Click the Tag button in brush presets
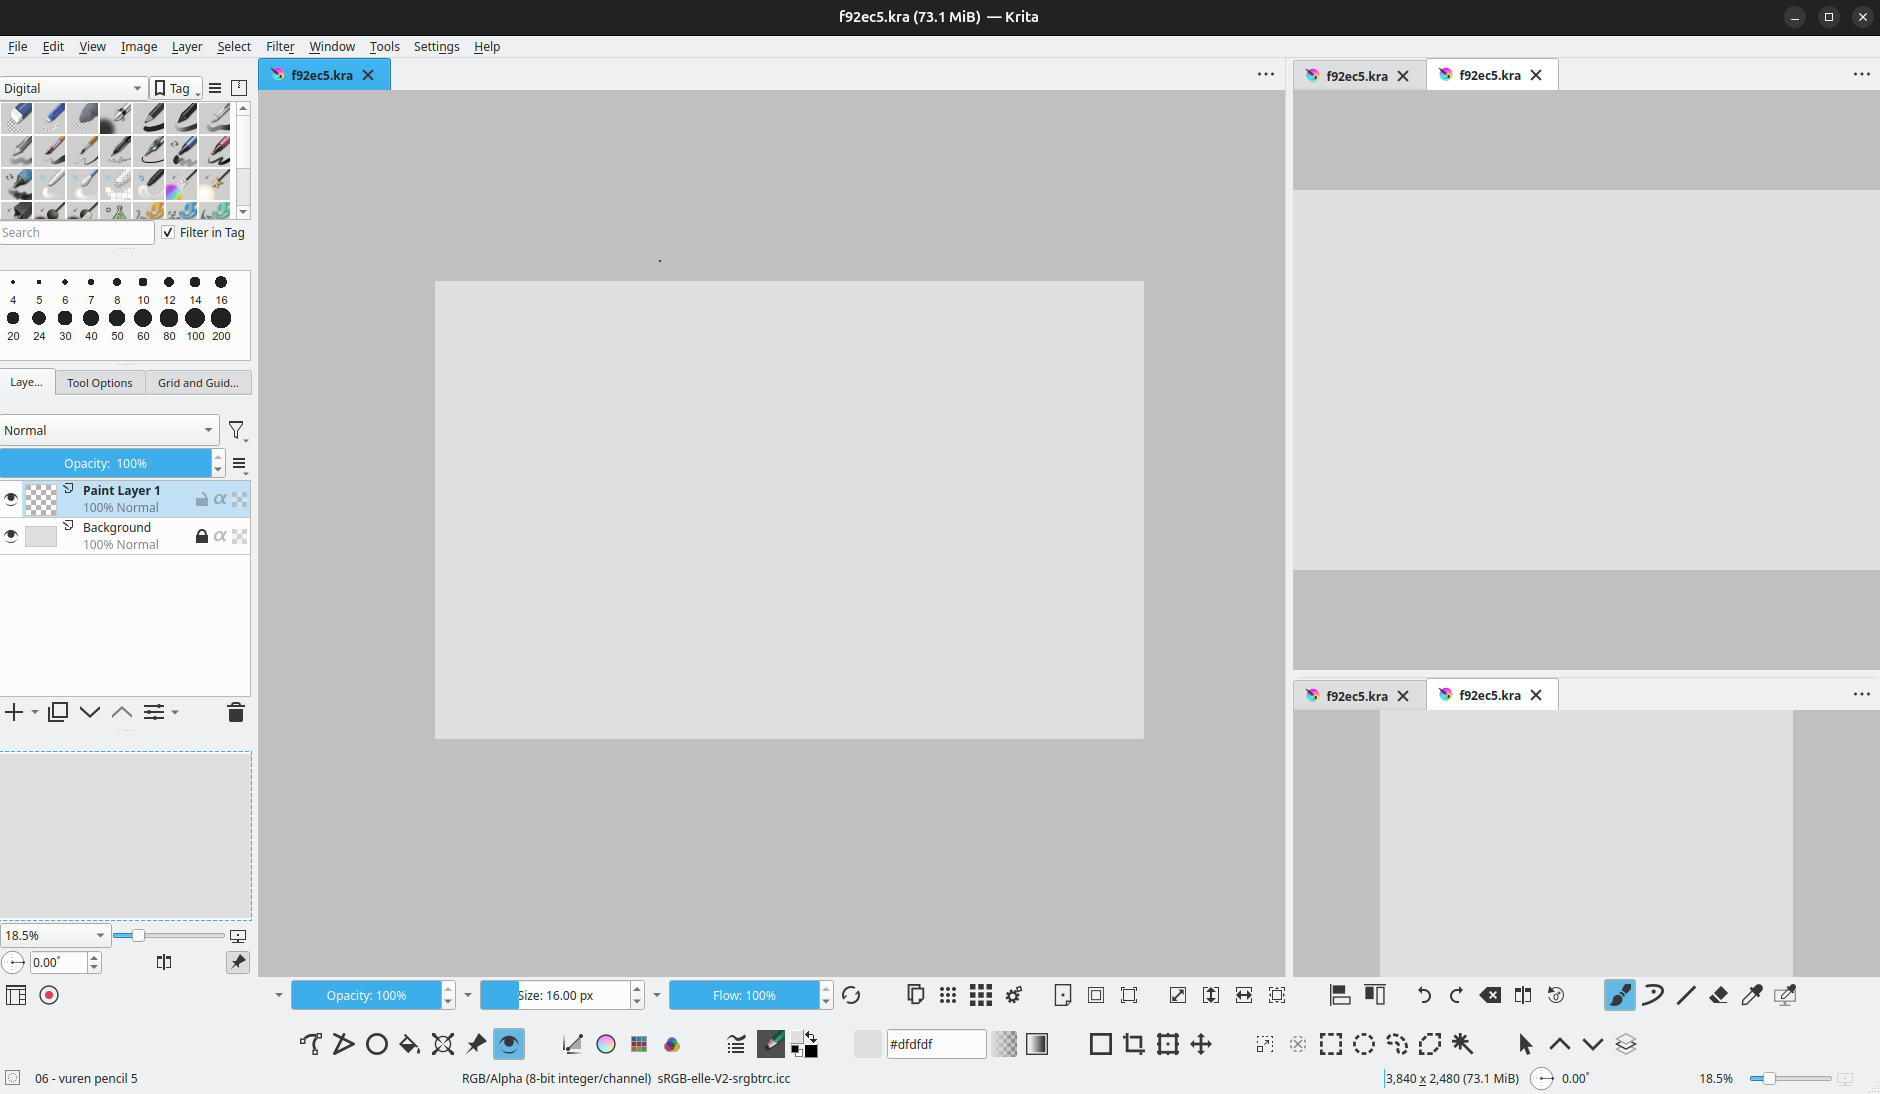The width and height of the screenshot is (1880, 1094). click(176, 88)
